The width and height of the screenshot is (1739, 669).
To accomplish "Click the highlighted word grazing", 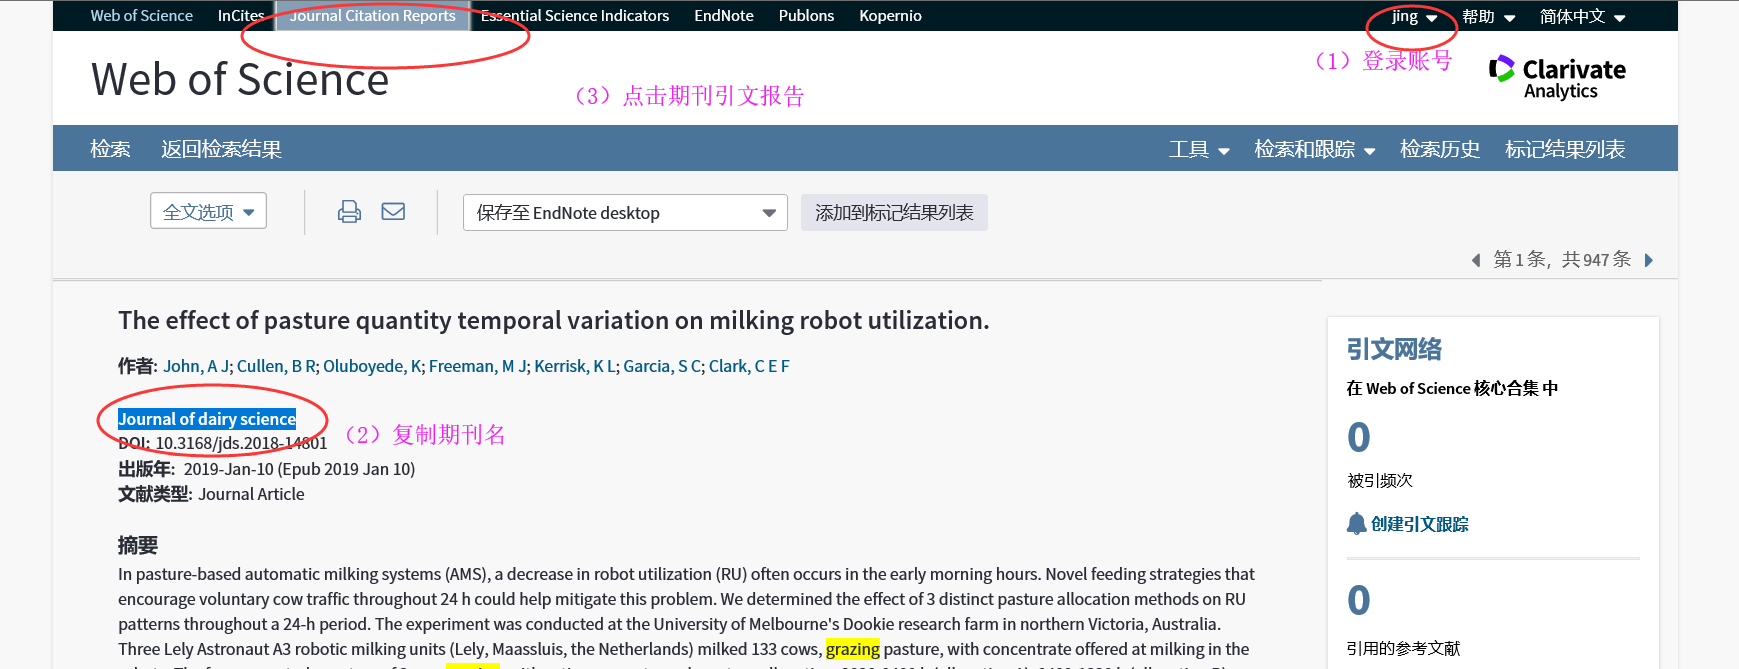I will [852, 649].
